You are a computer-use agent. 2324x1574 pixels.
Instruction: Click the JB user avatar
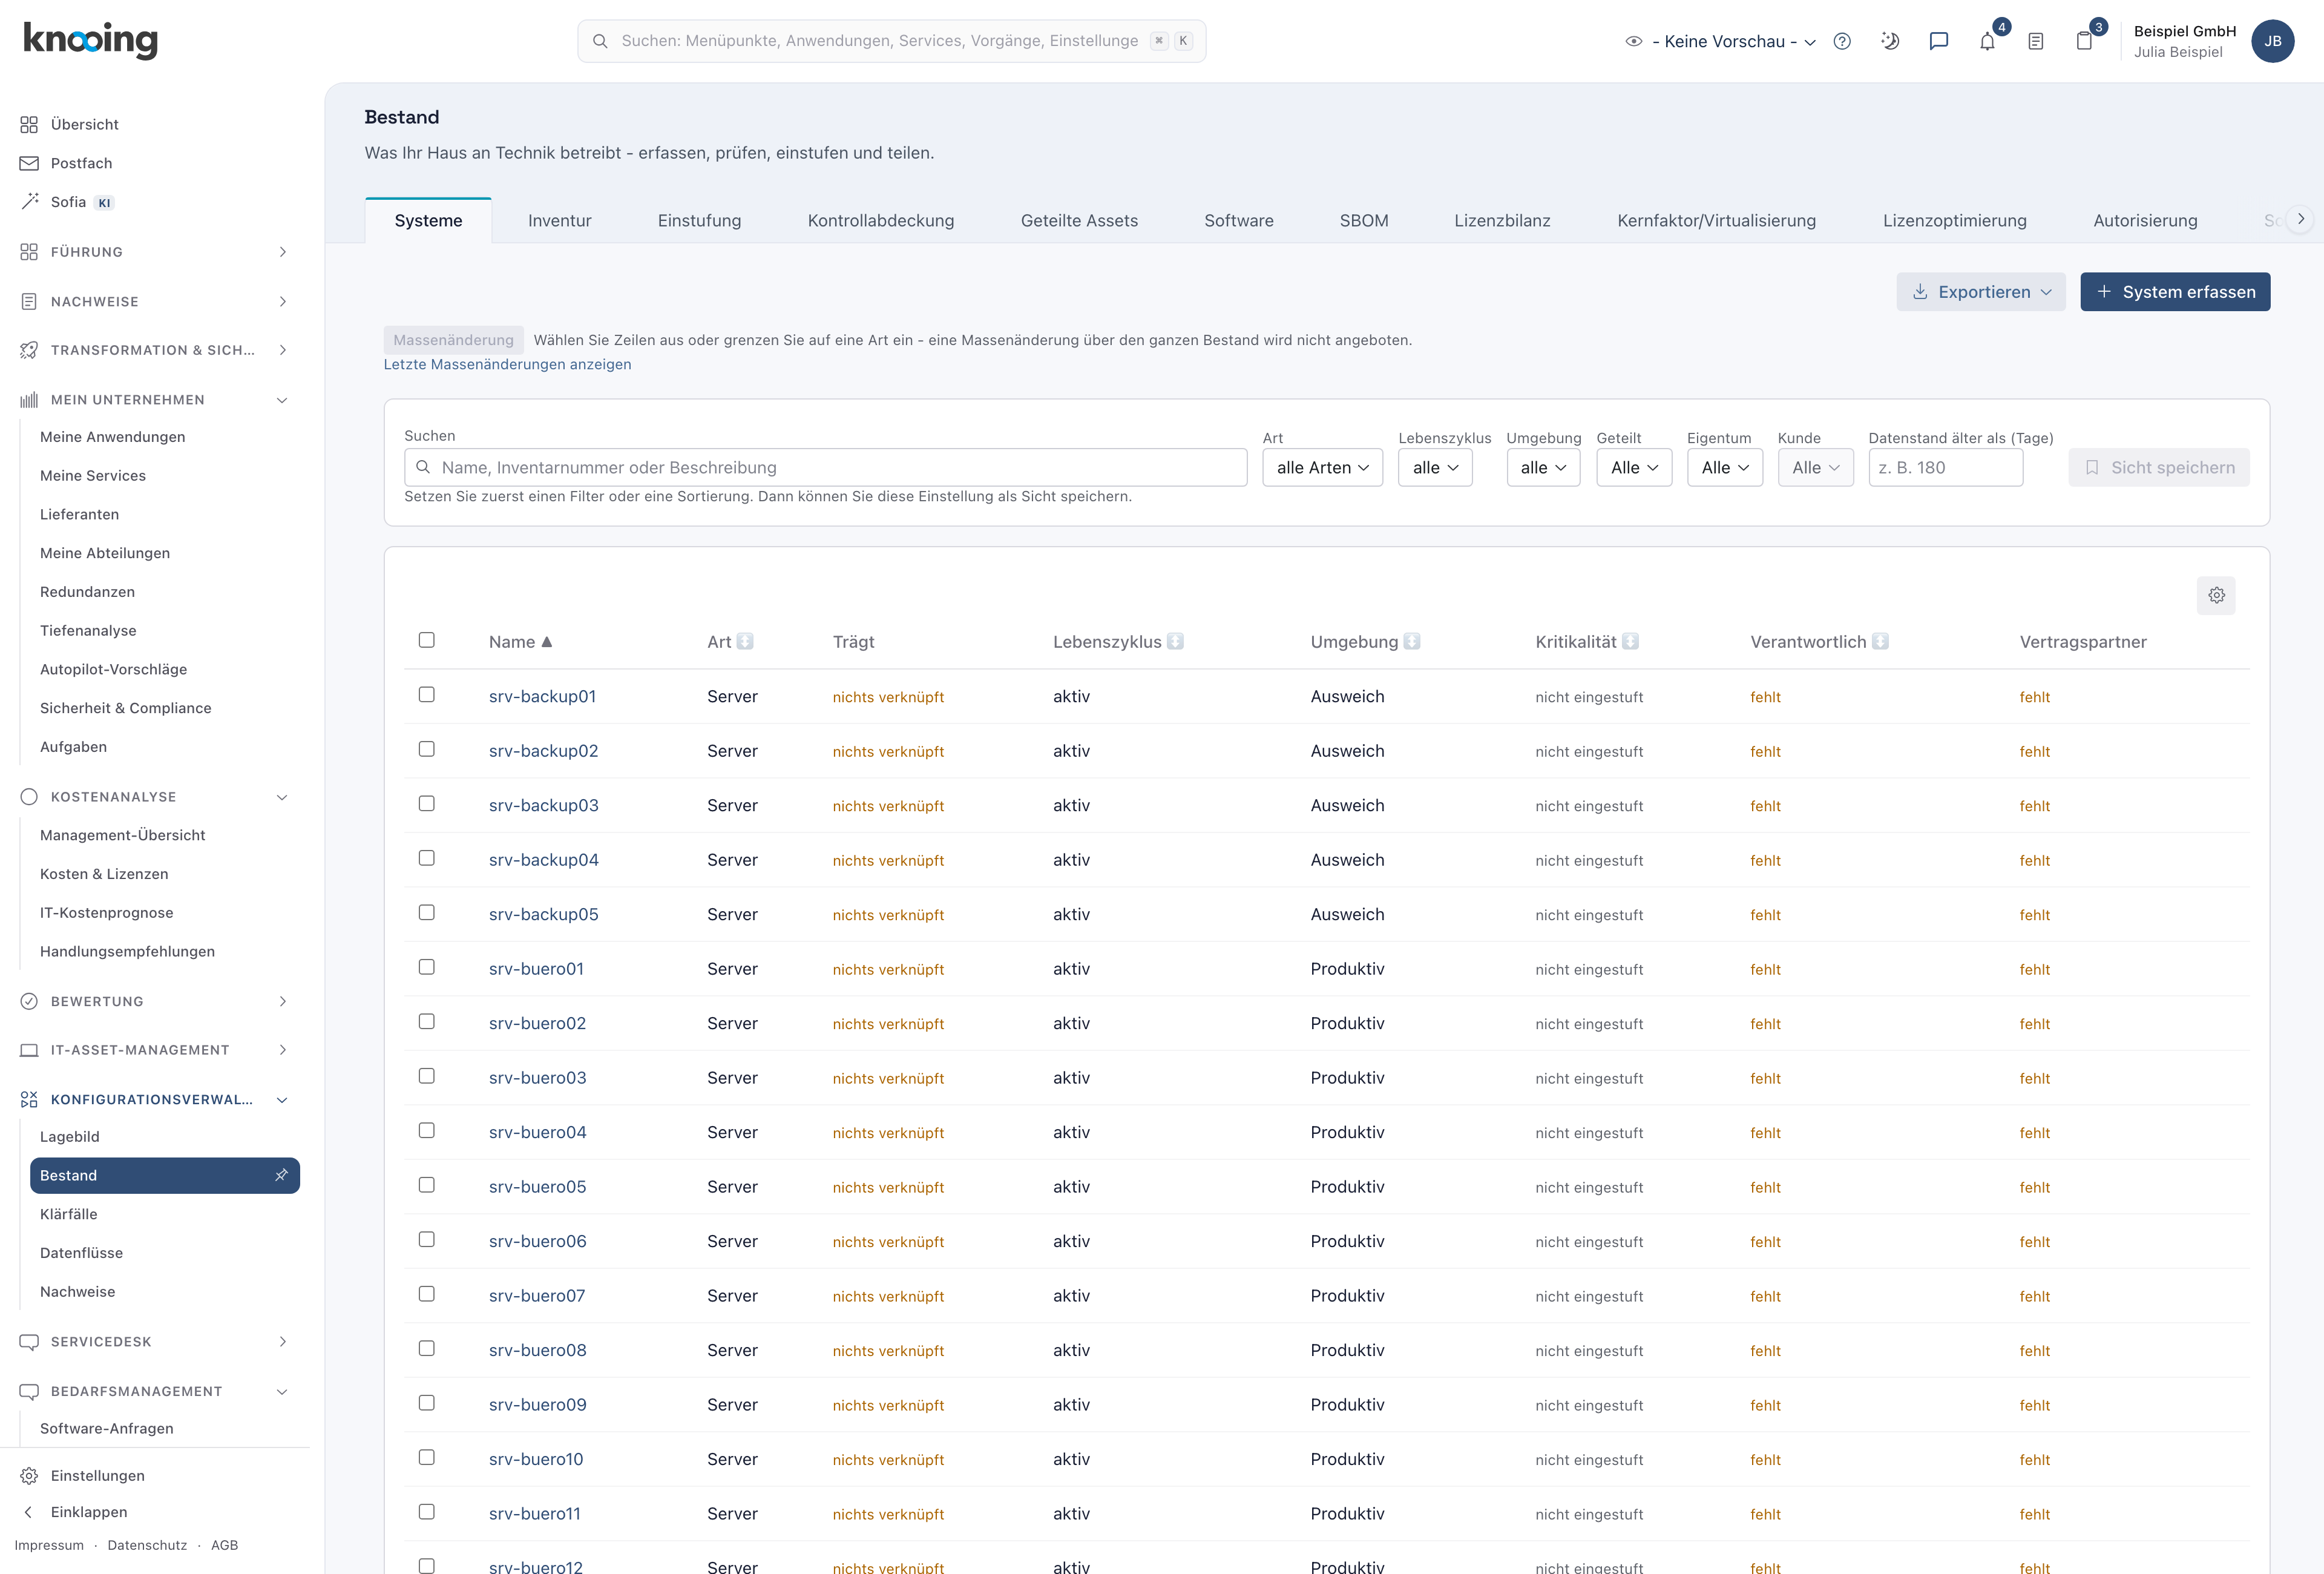[x=2272, y=41]
